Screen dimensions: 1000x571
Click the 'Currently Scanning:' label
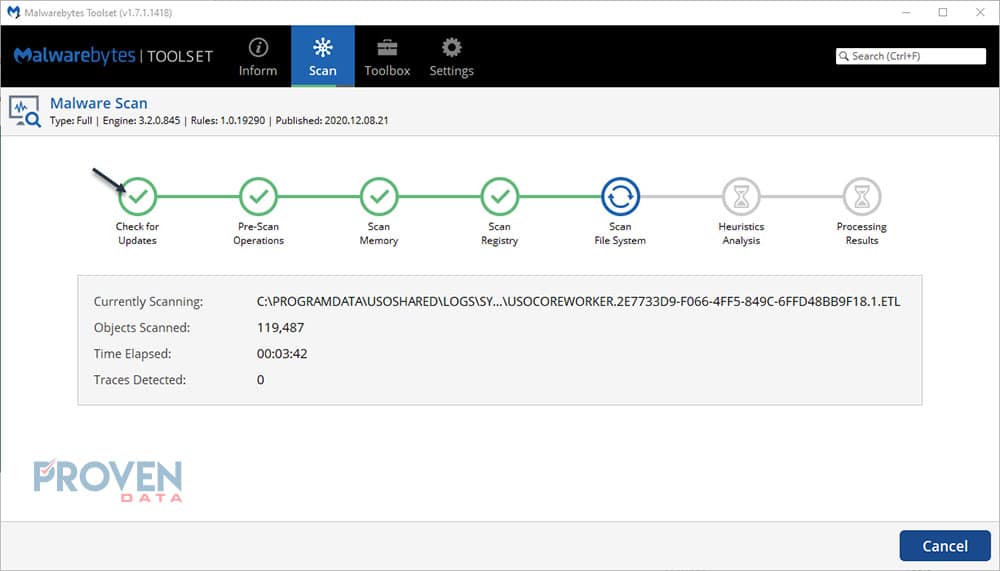click(149, 302)
